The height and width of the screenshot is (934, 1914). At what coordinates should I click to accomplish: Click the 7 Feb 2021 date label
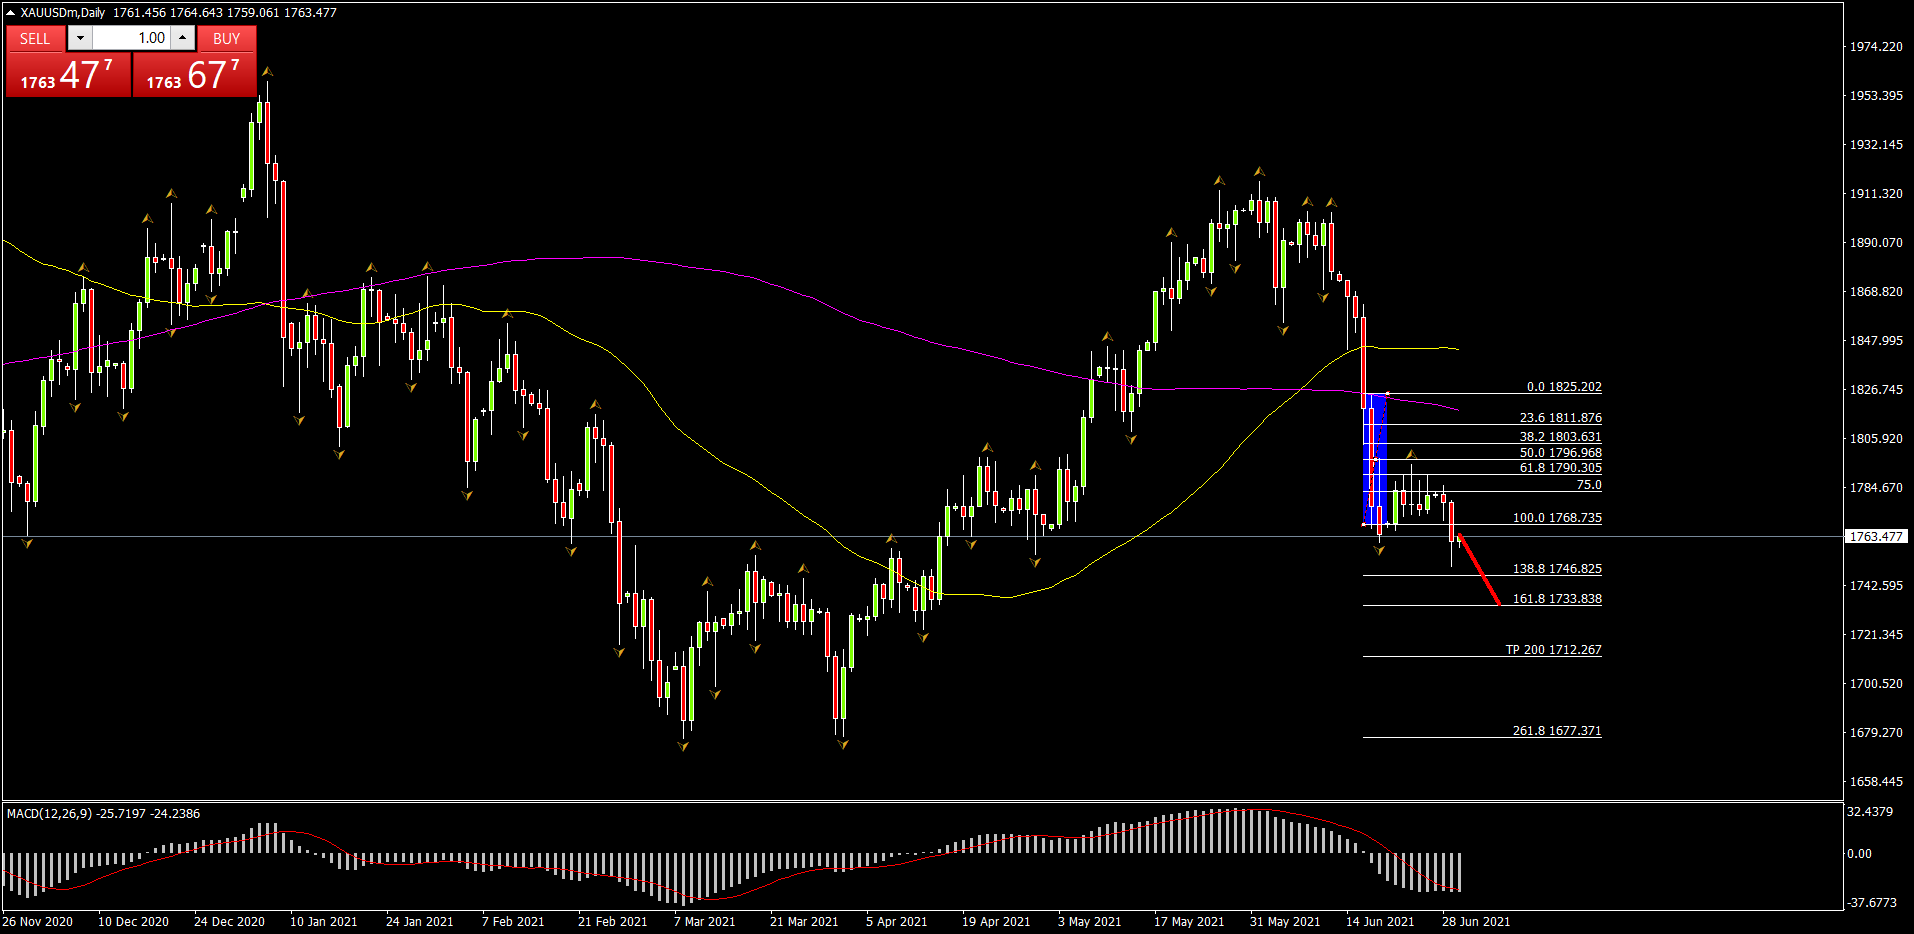click(x=513, y=922)
